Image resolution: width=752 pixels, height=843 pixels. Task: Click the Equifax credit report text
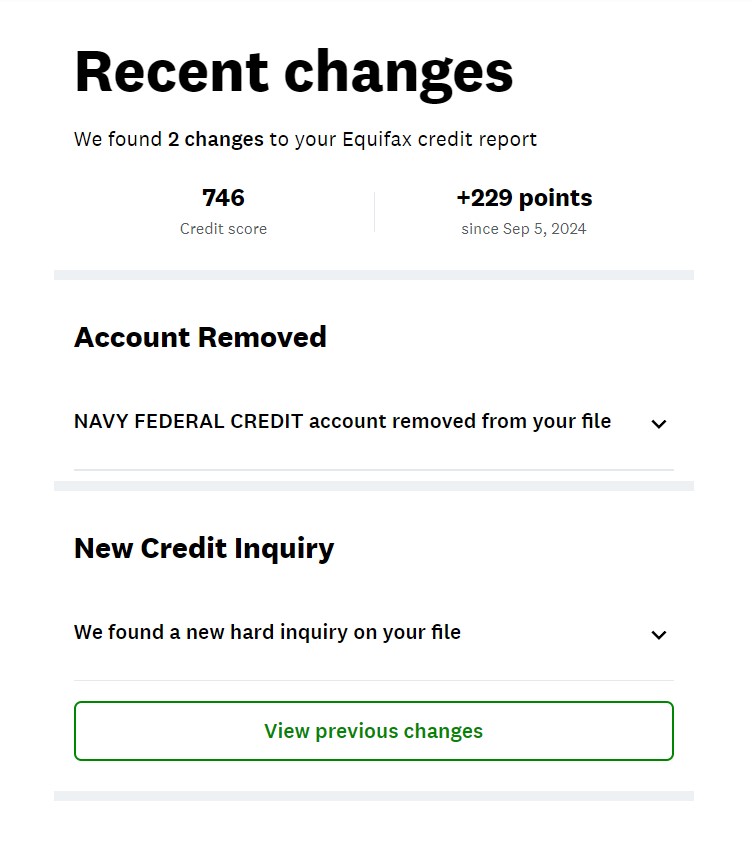tap(440, 139)
